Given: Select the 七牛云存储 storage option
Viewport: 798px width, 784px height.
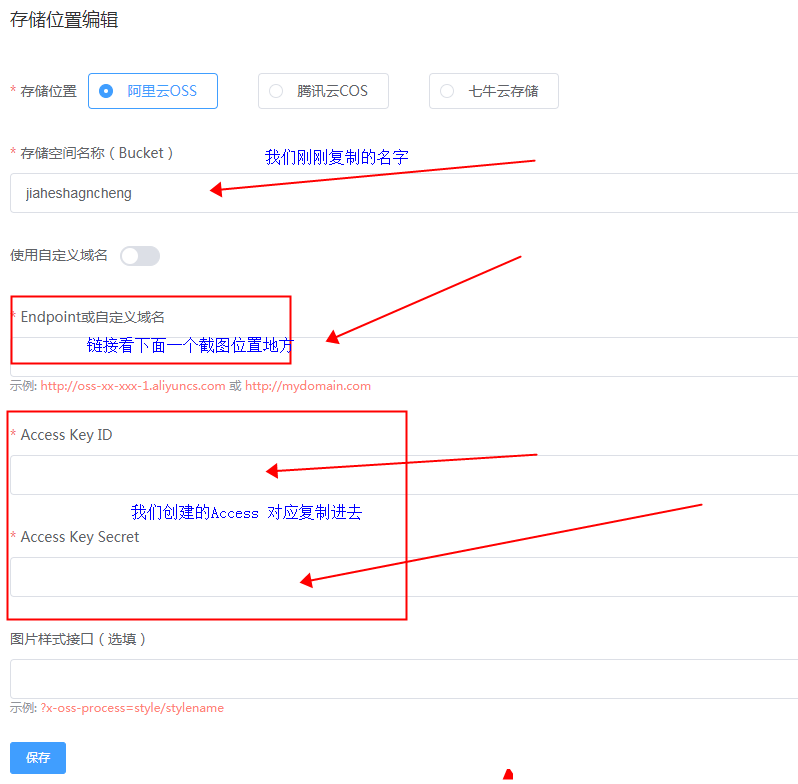Looking at the screenshot, I should tap(494, 91).
